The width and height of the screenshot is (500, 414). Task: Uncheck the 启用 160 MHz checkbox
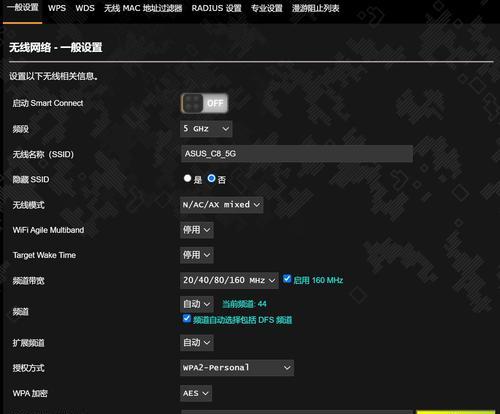[x=287, y=279]
